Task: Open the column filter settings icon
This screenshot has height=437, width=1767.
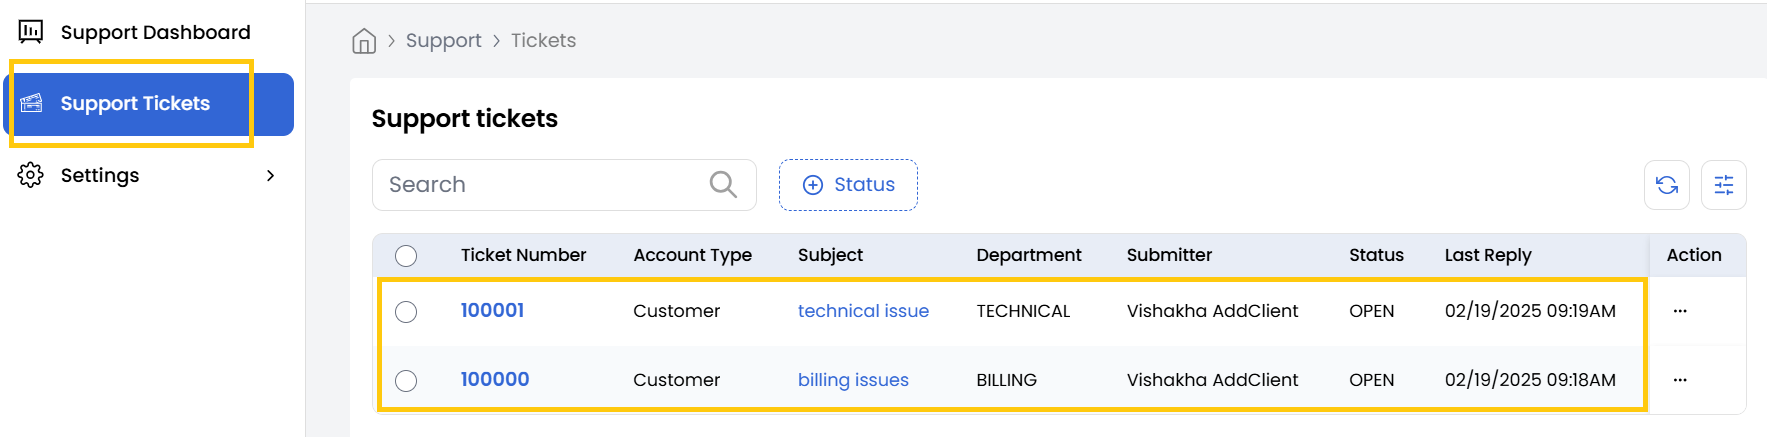Action: coord(1723,185)
